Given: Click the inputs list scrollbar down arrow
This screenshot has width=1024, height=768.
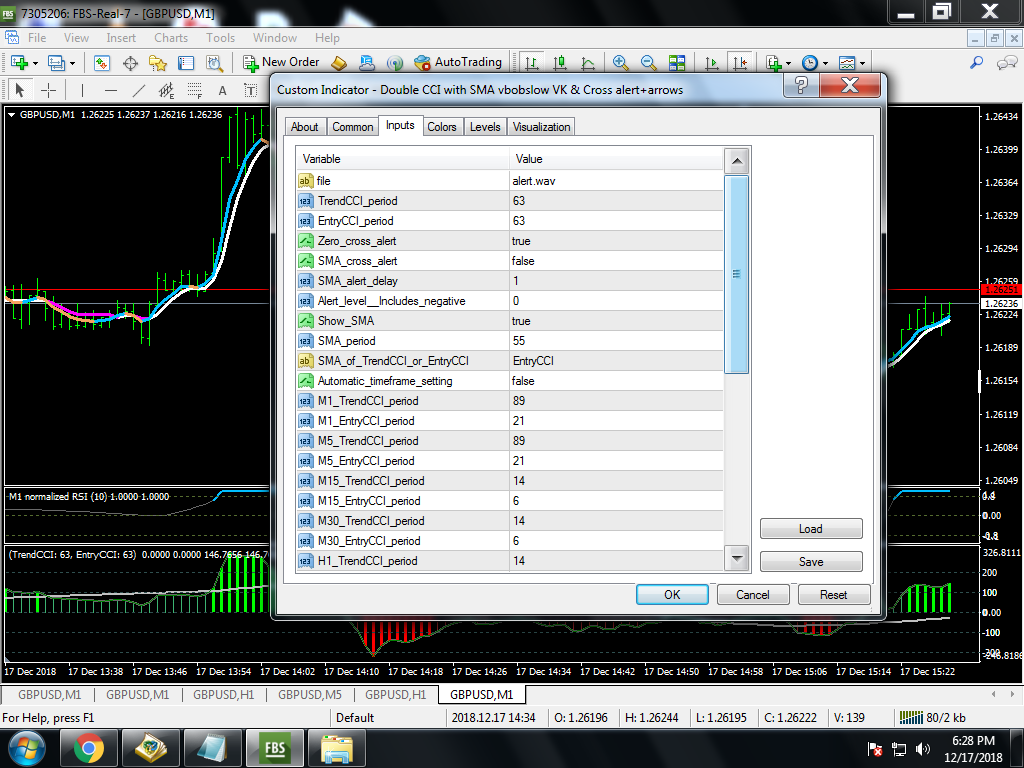Looking at the screenshot, I should click(737, 558).
